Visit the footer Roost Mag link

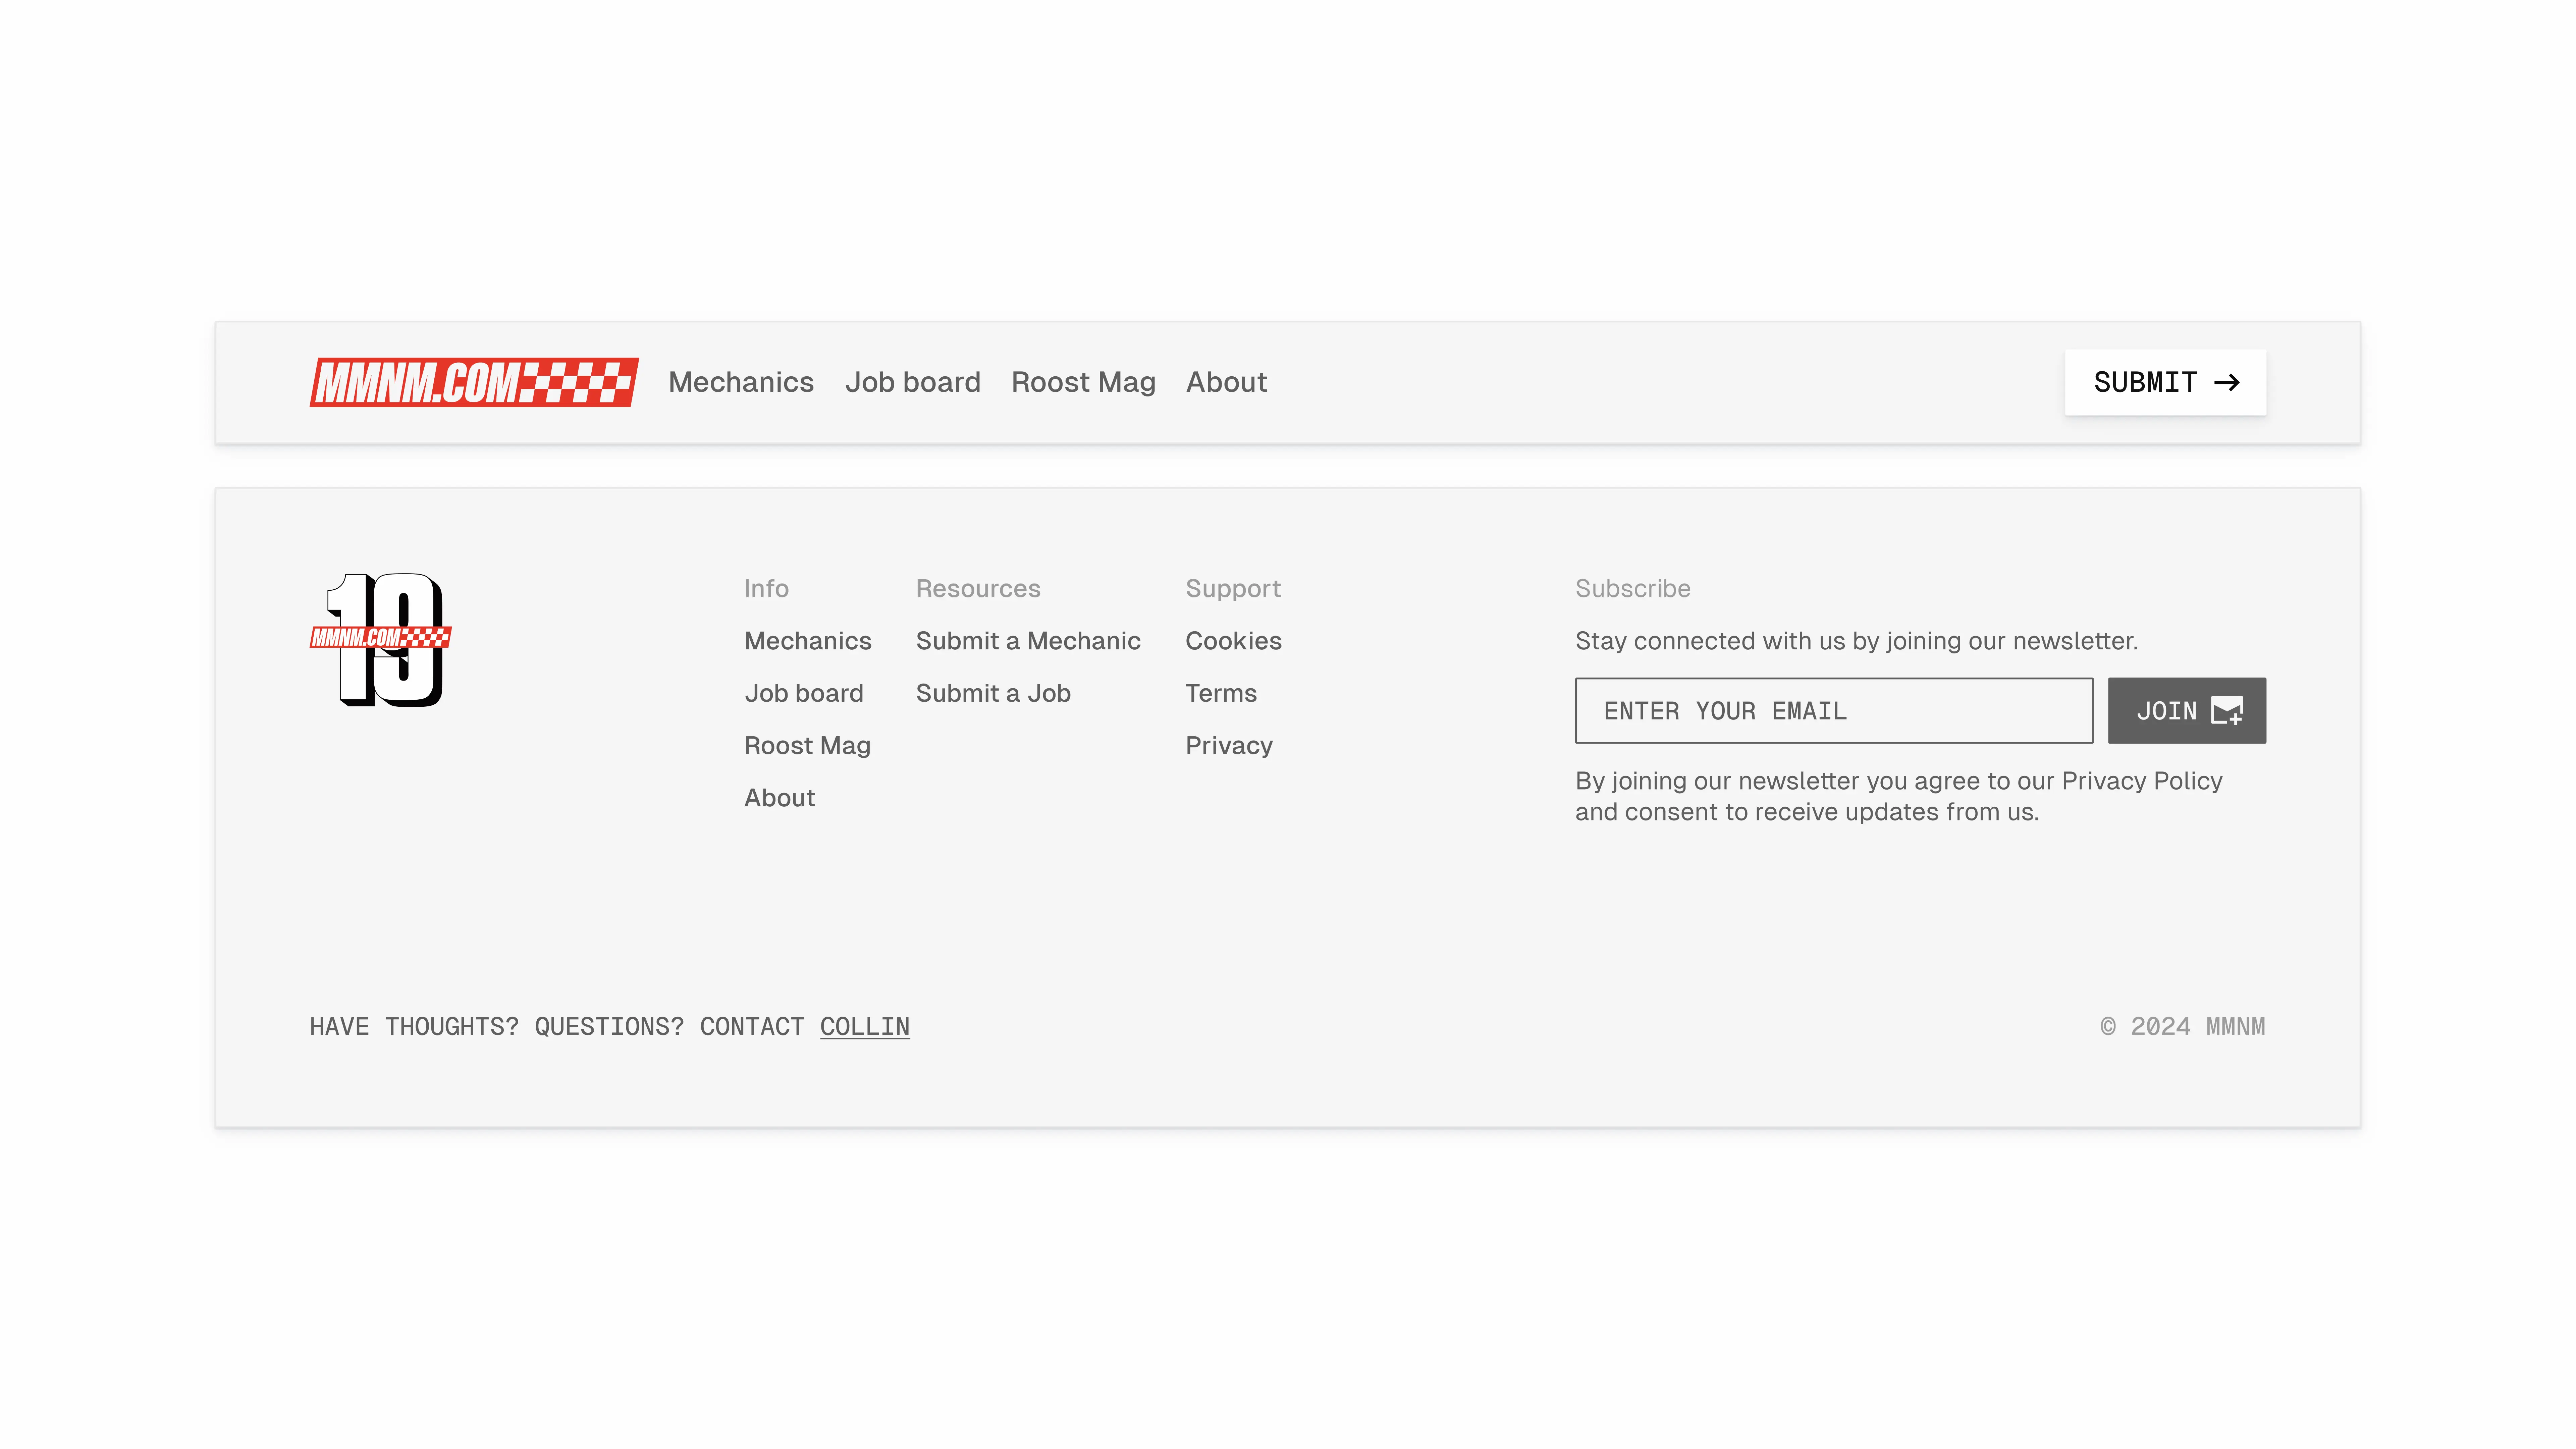pyautogui.click(x=807, y=746)
